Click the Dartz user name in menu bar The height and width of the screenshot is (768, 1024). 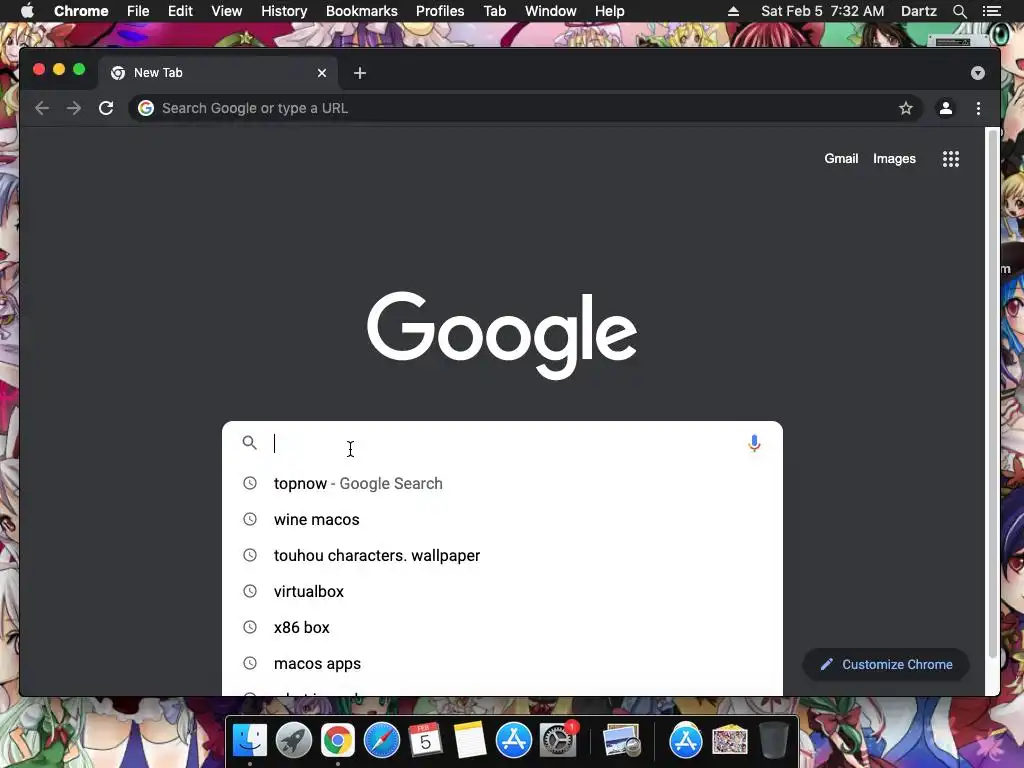pyautogui.click(x=919, y=11)
